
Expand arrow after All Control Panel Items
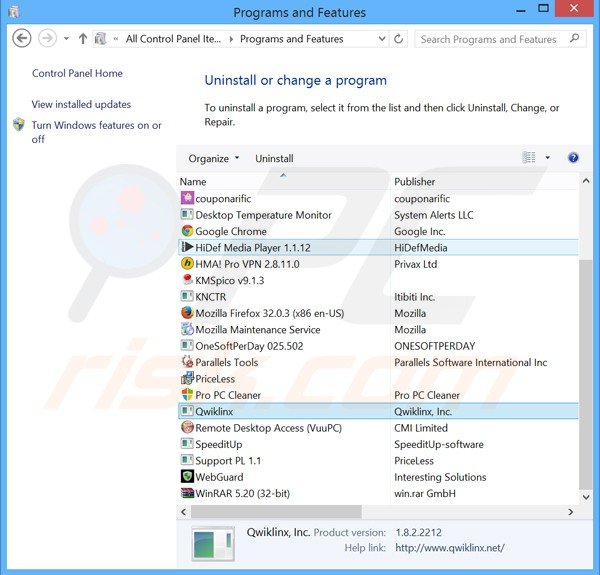[x=231, y=39]
